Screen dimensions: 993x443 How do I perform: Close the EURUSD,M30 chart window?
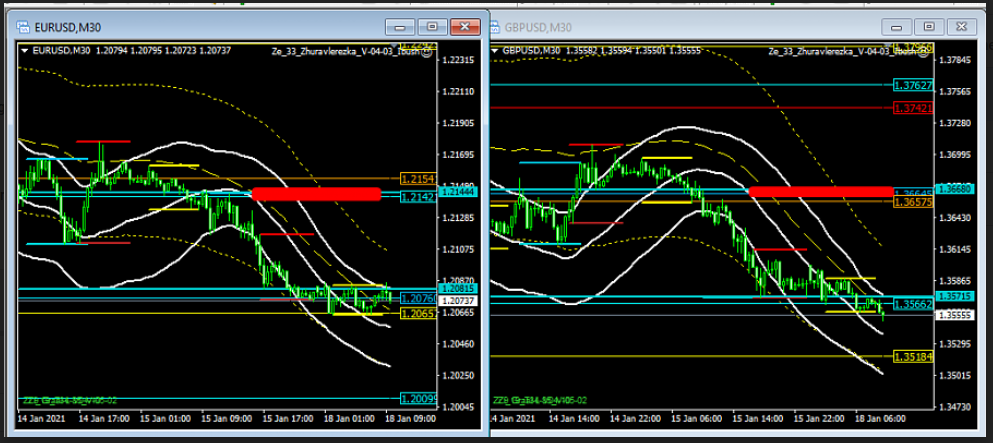pyautogui.click(x=464, y=27)
